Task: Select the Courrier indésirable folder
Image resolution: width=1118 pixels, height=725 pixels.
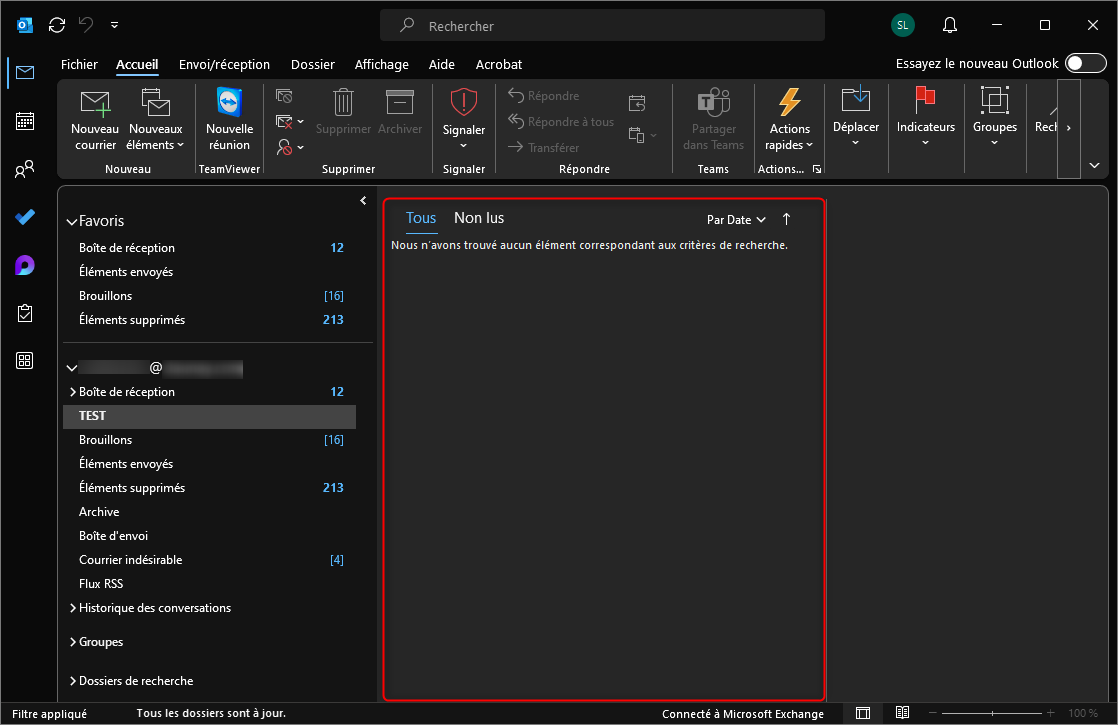Action: point(130,560)
